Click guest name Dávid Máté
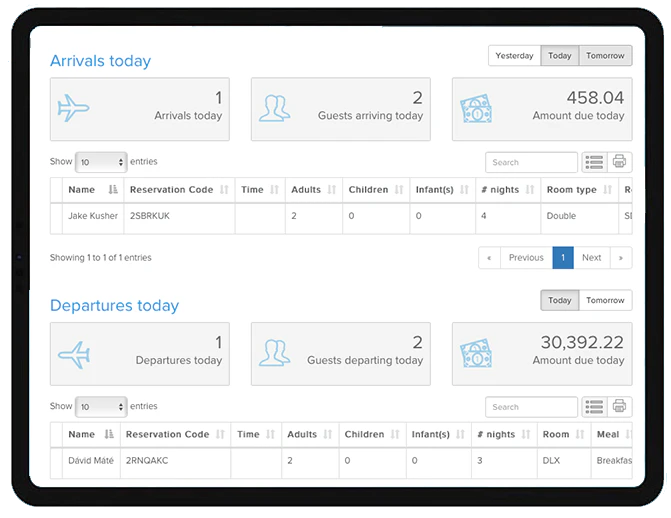 pyautogui.click(x=91, y=461)
